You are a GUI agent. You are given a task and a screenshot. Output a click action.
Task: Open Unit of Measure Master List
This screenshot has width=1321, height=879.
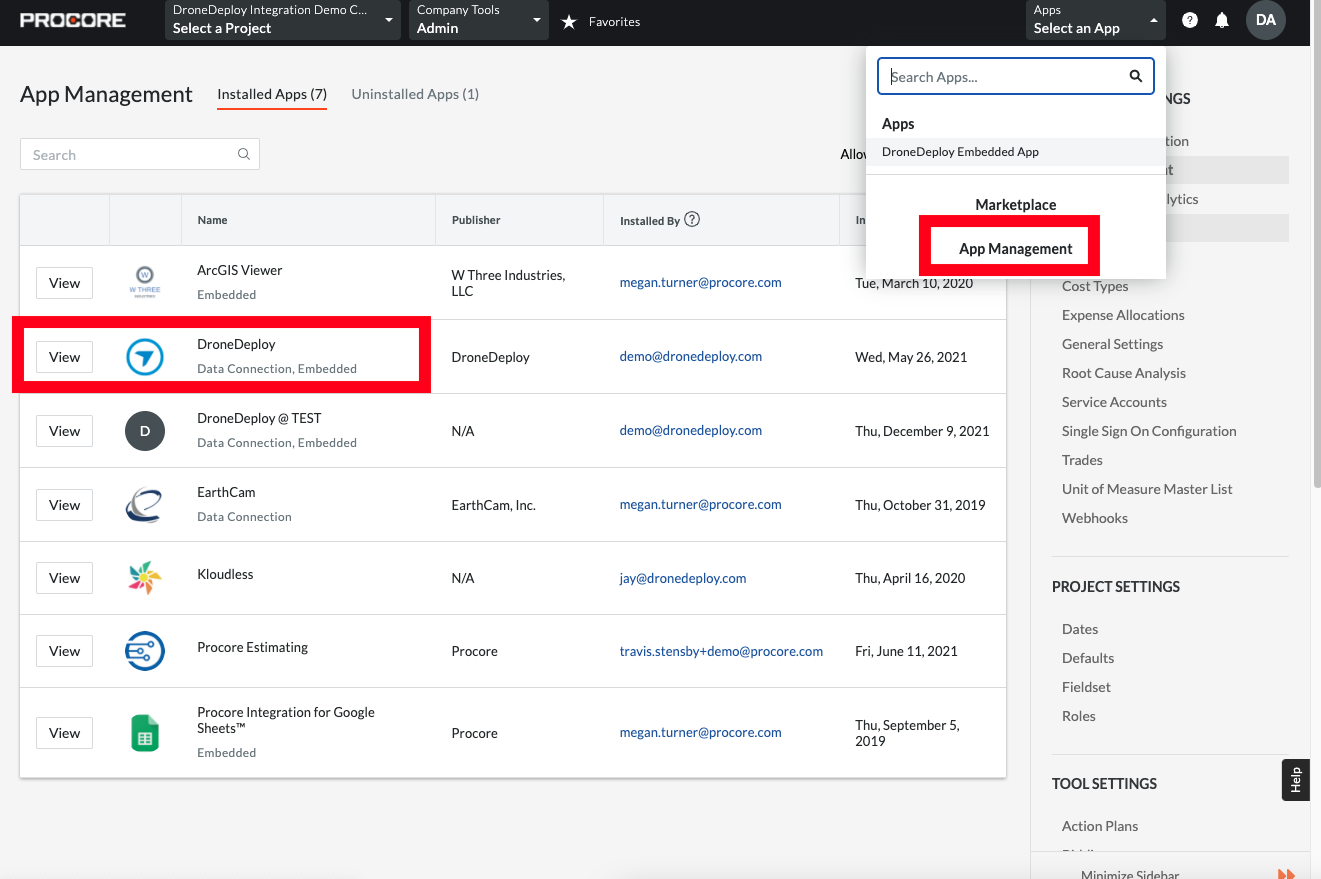pyautogui.click(x=1147, y=489)
